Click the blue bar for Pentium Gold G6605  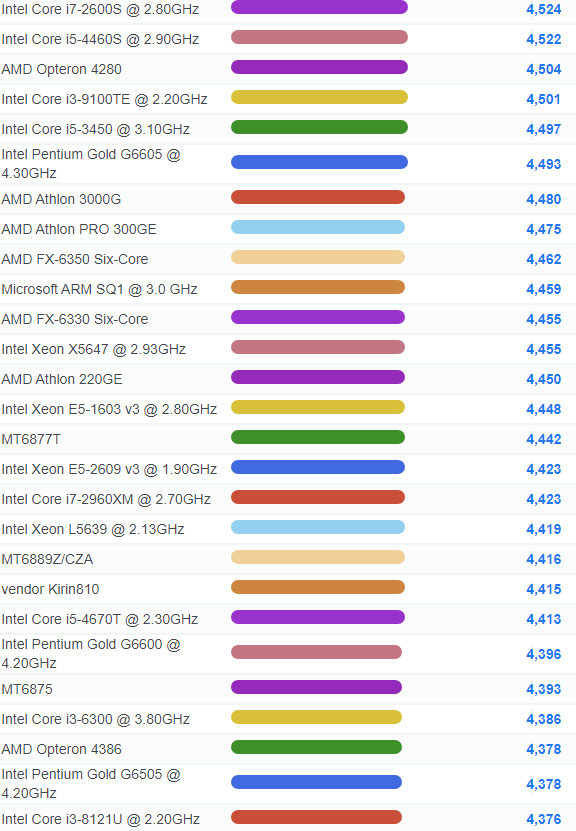point(320,162)
